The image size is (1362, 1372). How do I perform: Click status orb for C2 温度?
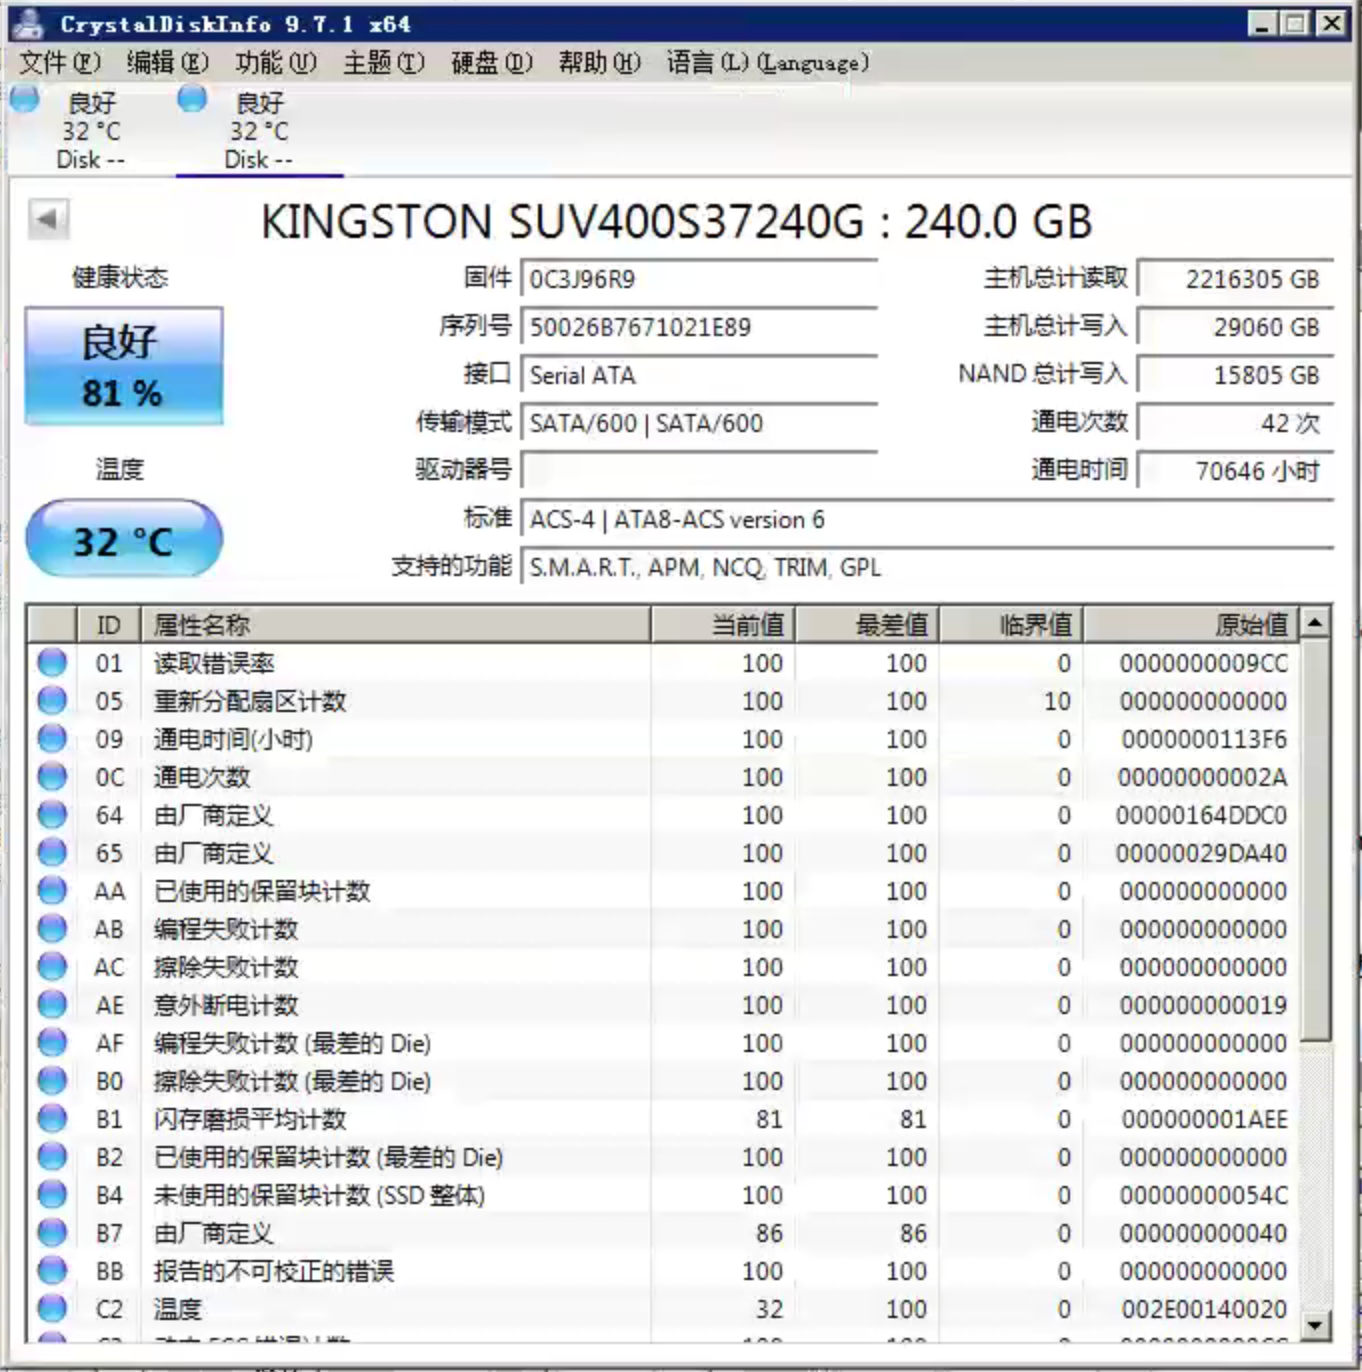(52, 1308)
